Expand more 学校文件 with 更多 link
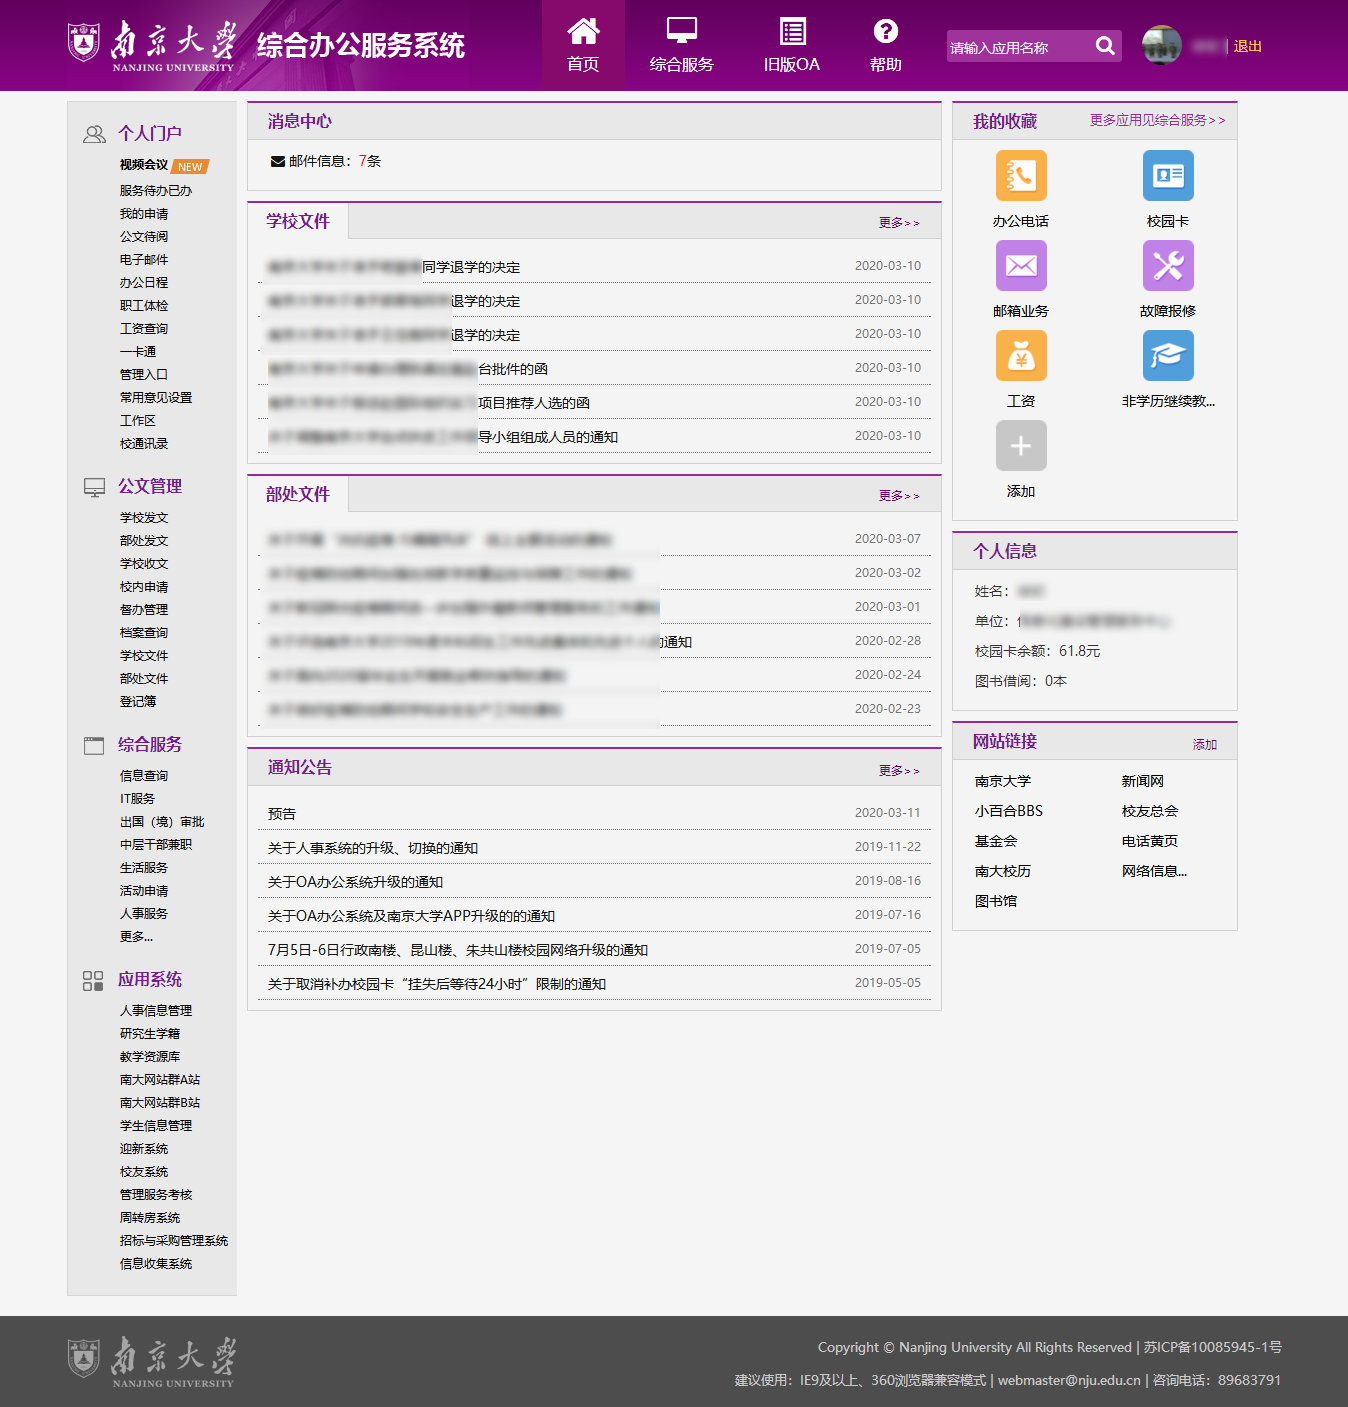 [898, 223]
